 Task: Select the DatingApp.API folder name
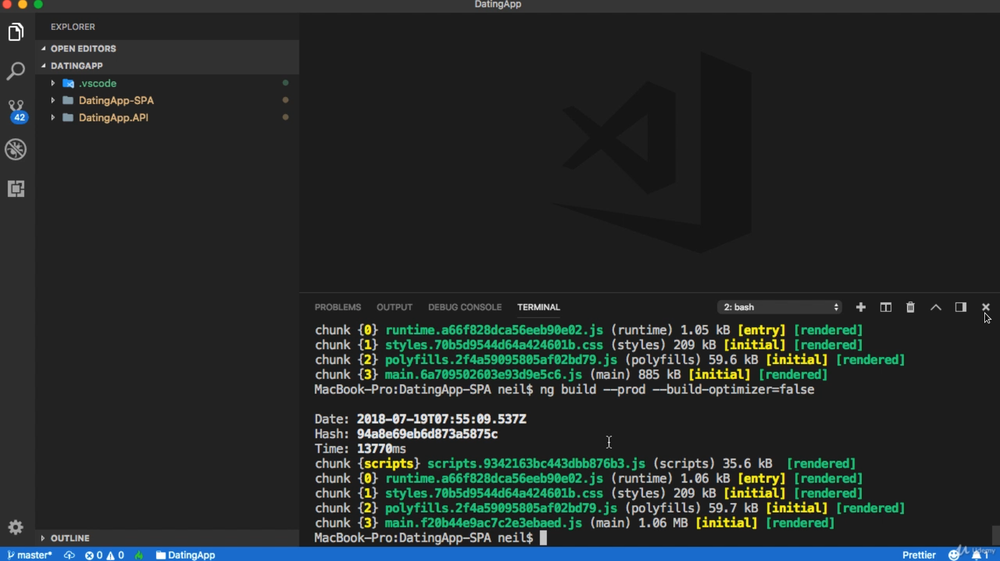pos(114,118)
